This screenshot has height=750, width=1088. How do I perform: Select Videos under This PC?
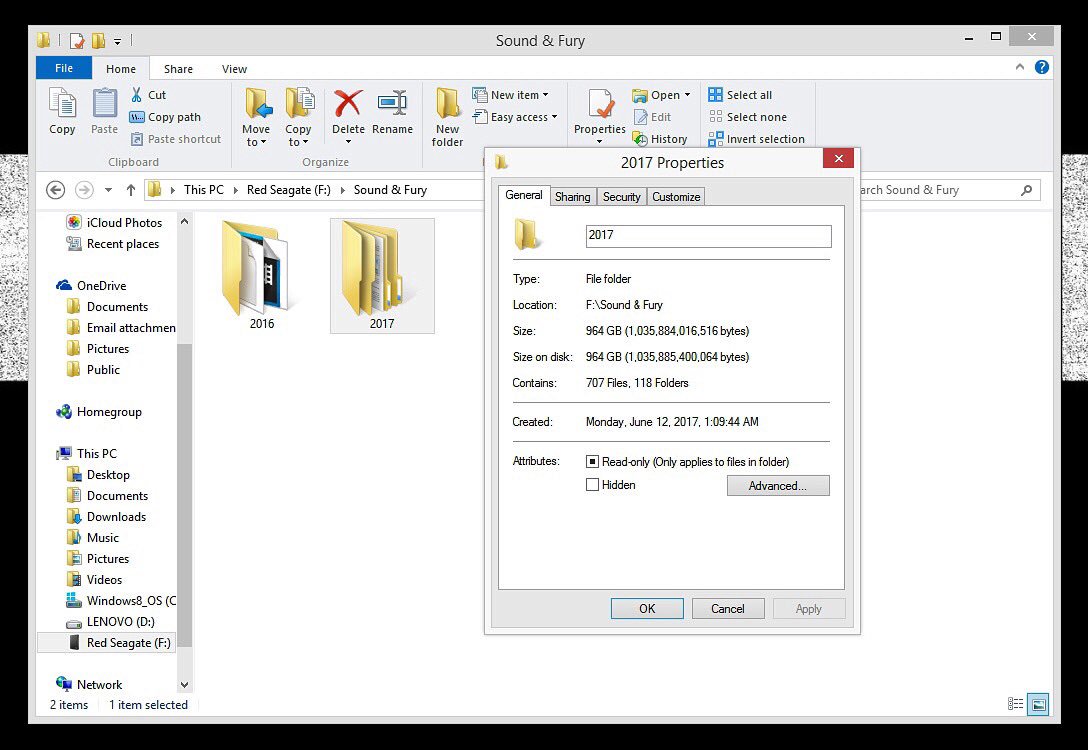coord(94,579)
